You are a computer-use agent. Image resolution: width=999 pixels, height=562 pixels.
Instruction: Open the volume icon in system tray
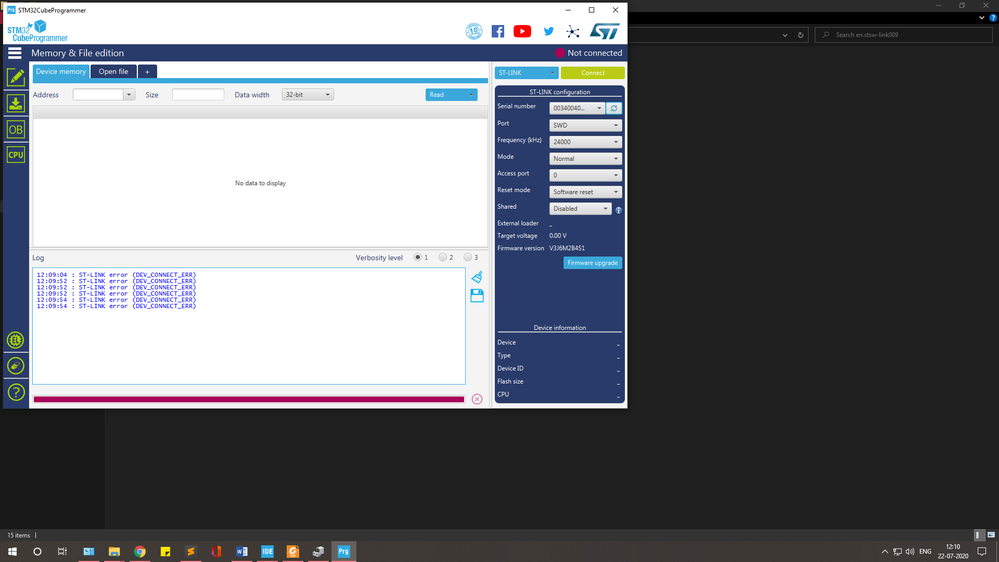click(x=910, y=552)
